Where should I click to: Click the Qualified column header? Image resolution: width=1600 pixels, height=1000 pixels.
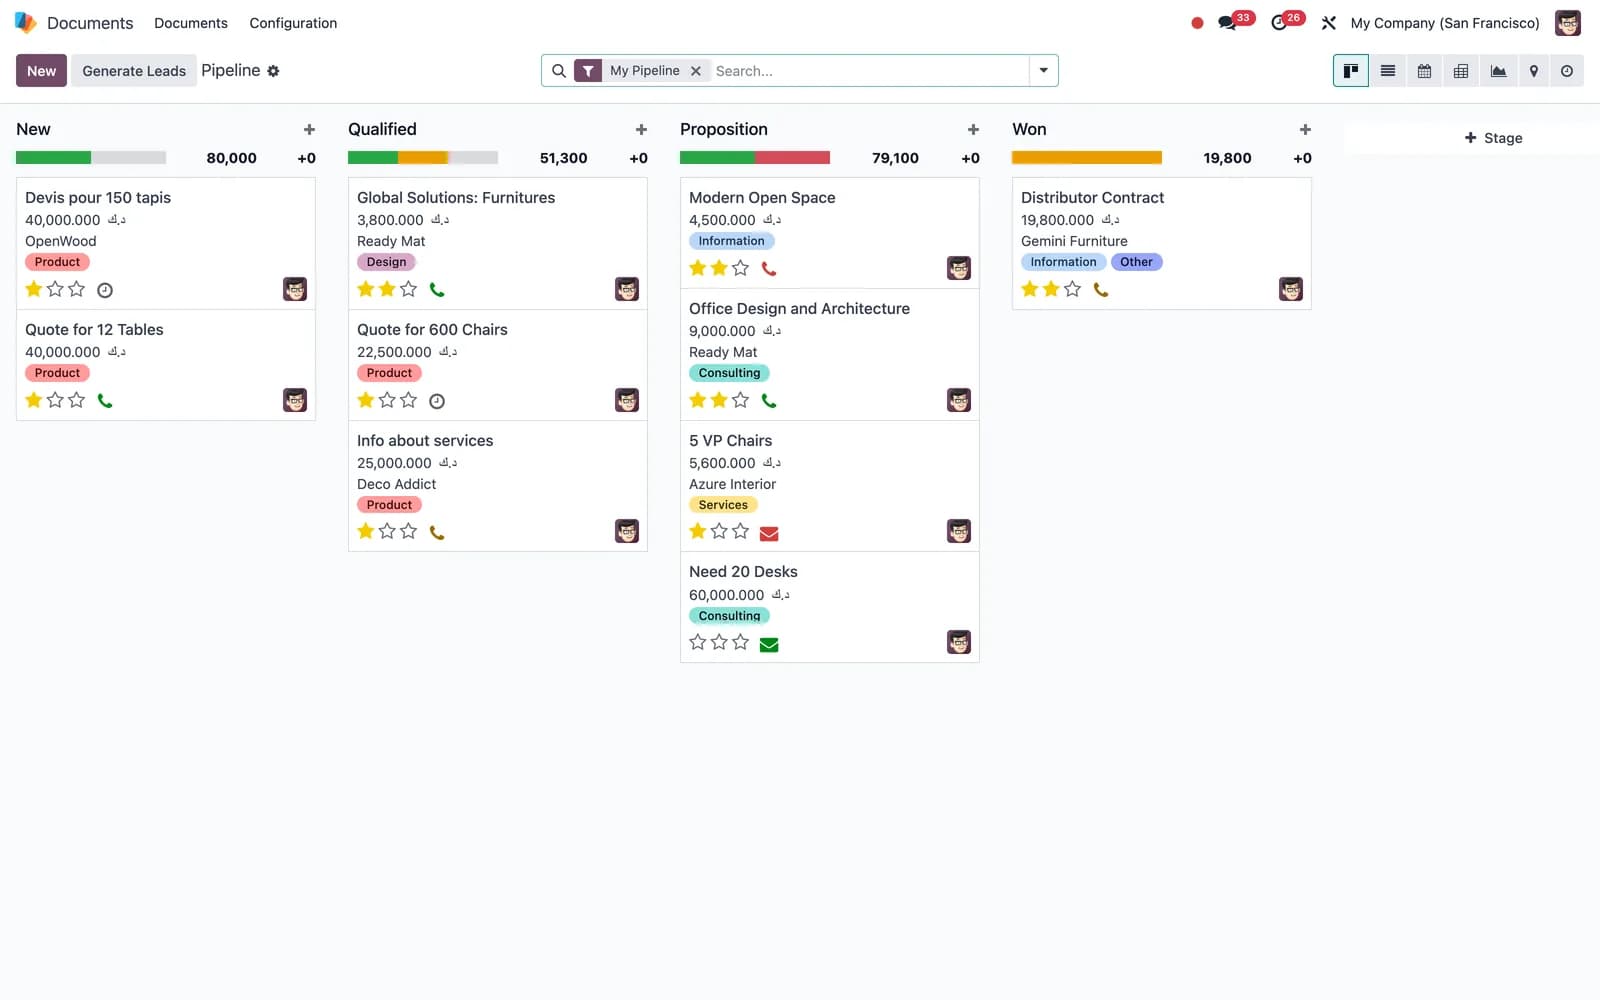382,129
